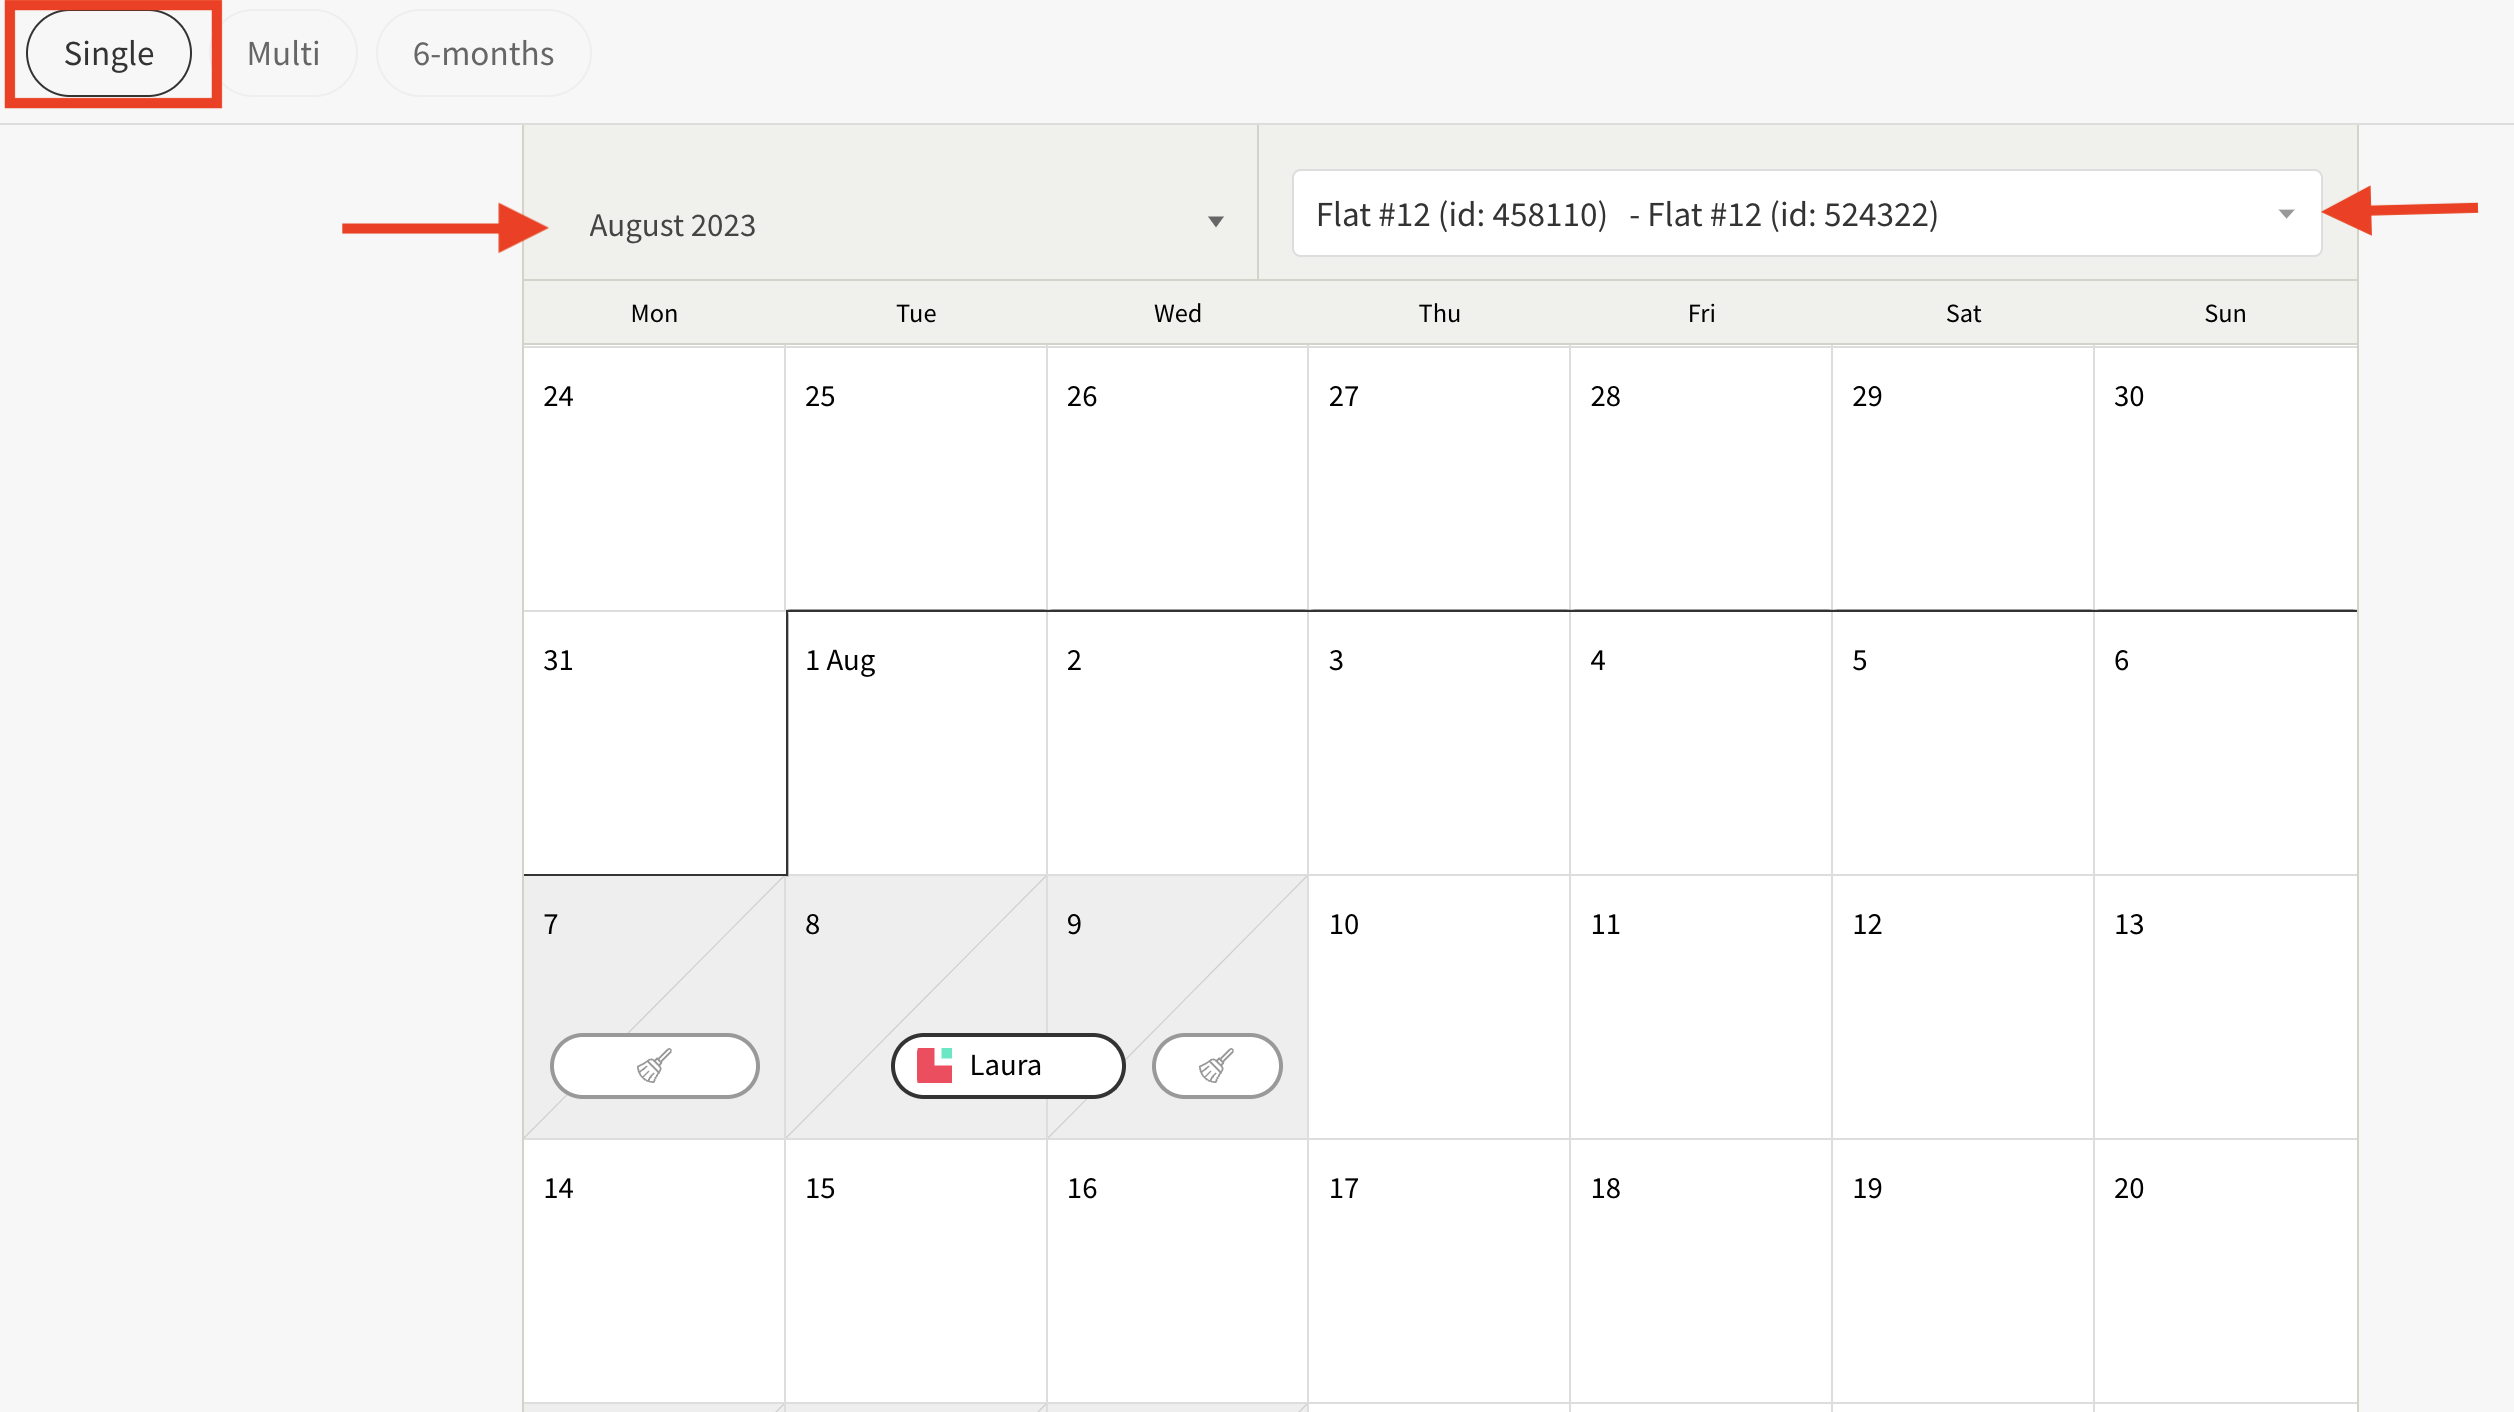
Task: Click the Sunday August 20 cell
Action: (x=2224, y=1270)
